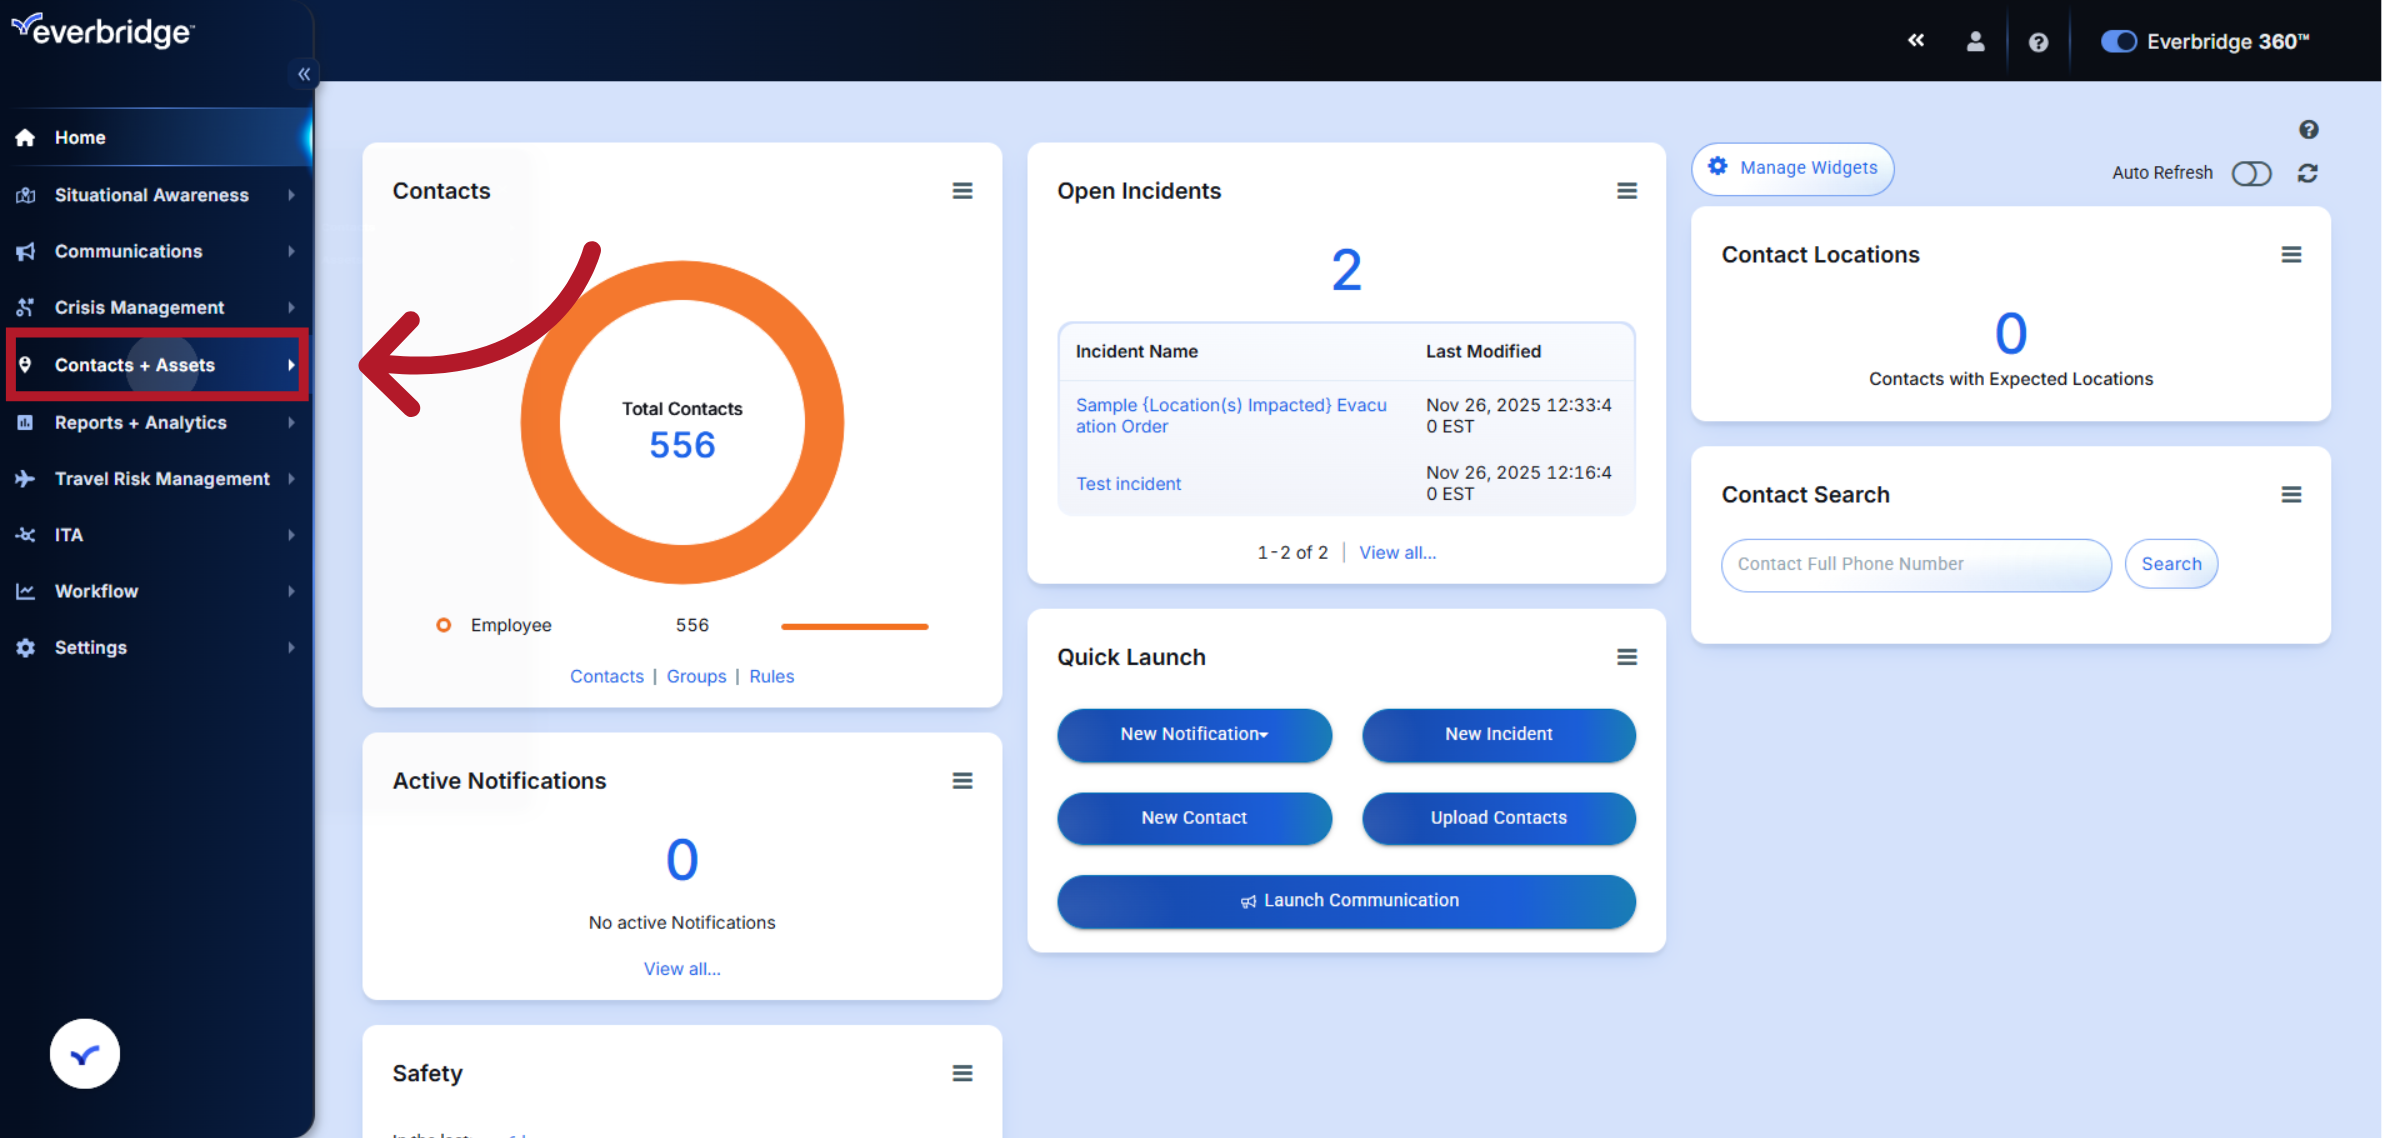Open the Test incident link
Screen dimensions: 2400x1138
click(1128, 483)
